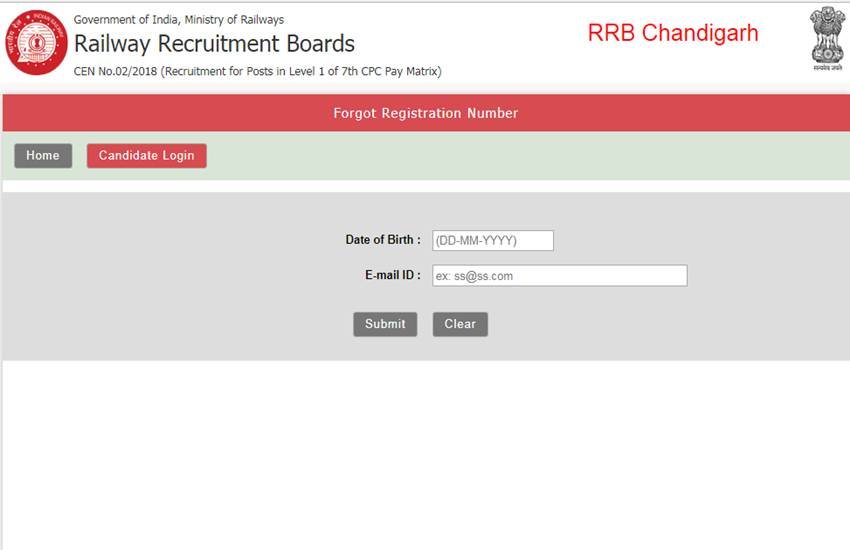
Task: Go to the Home page
Action: coord(43,156)
